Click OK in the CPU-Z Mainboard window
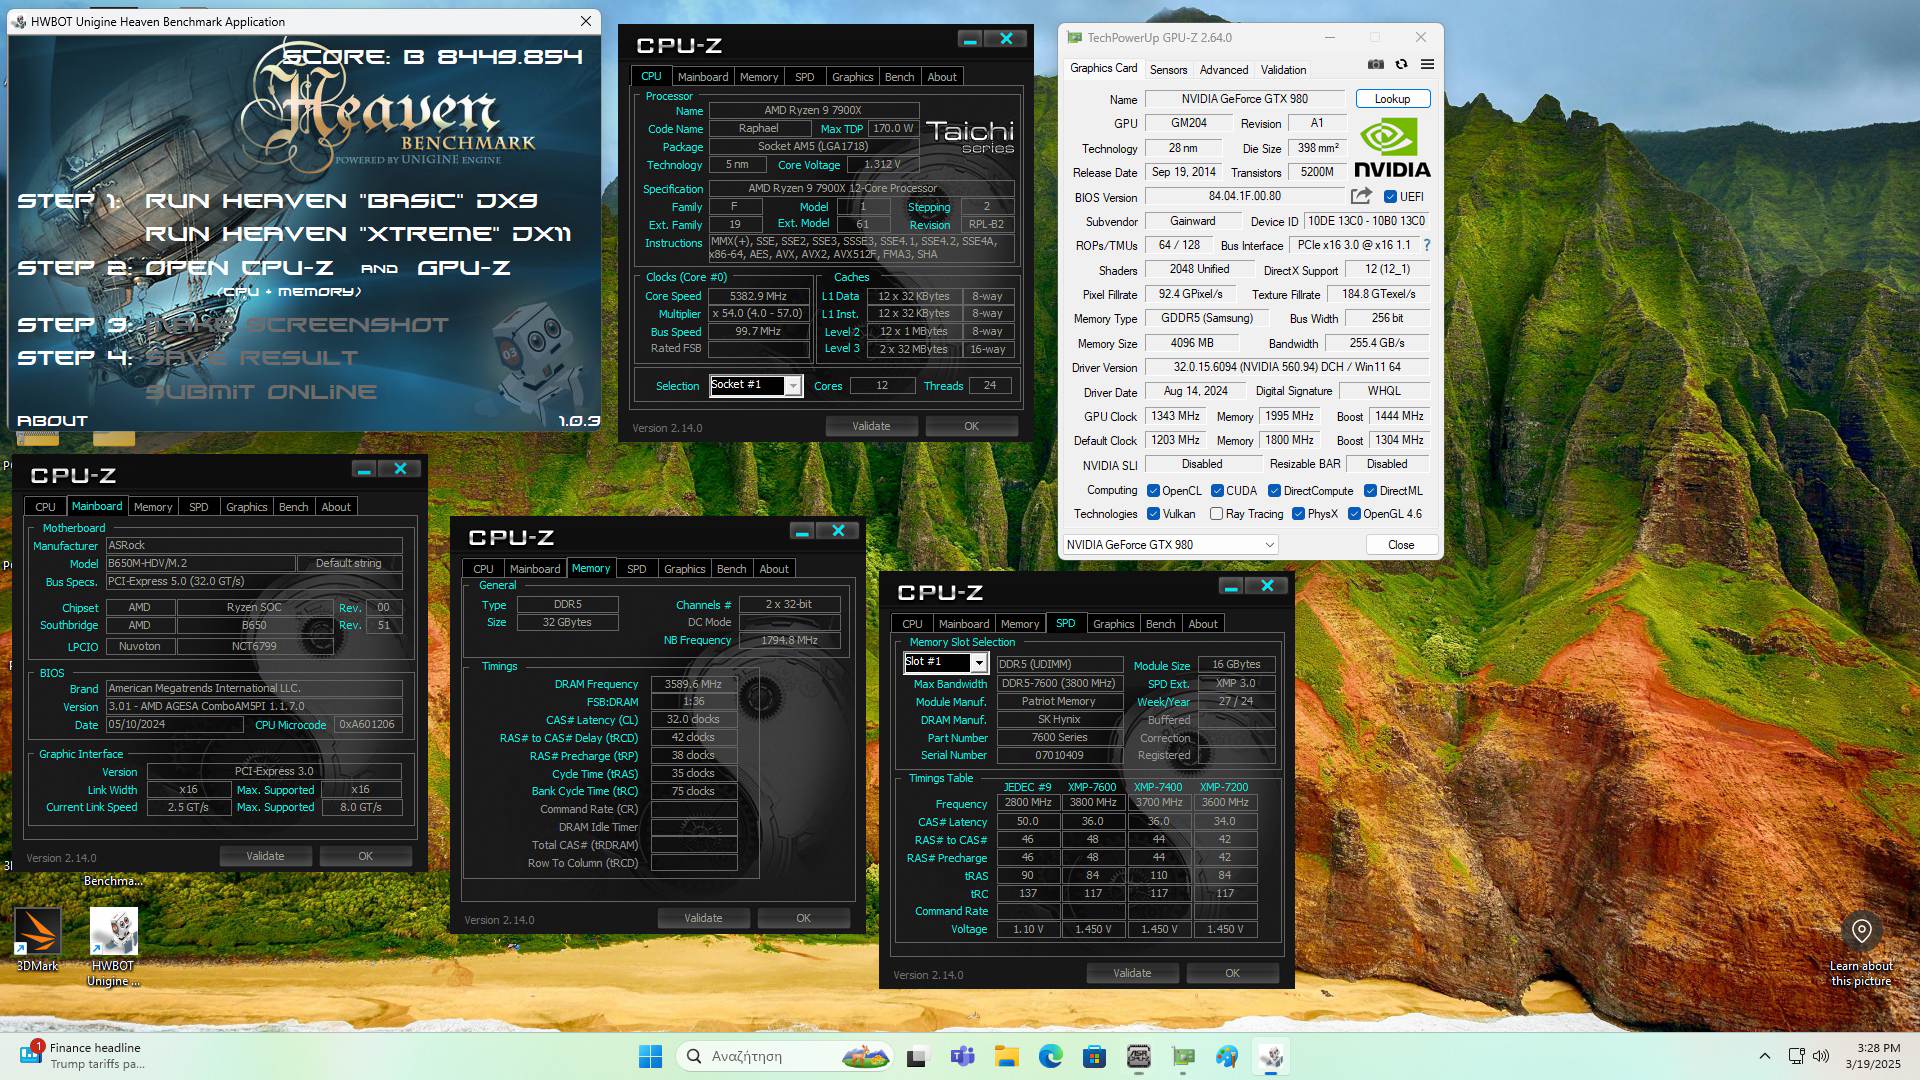The width and height of the screenshot is (1920, 1080). tap(365, 856)
